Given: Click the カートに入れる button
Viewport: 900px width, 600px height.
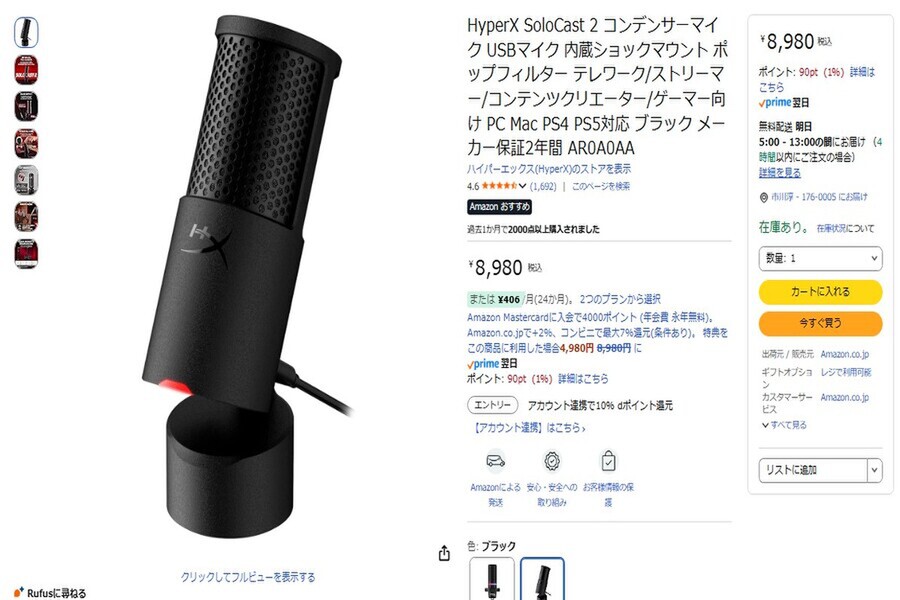Looking at the screenshot, I should tap(820, 292).
